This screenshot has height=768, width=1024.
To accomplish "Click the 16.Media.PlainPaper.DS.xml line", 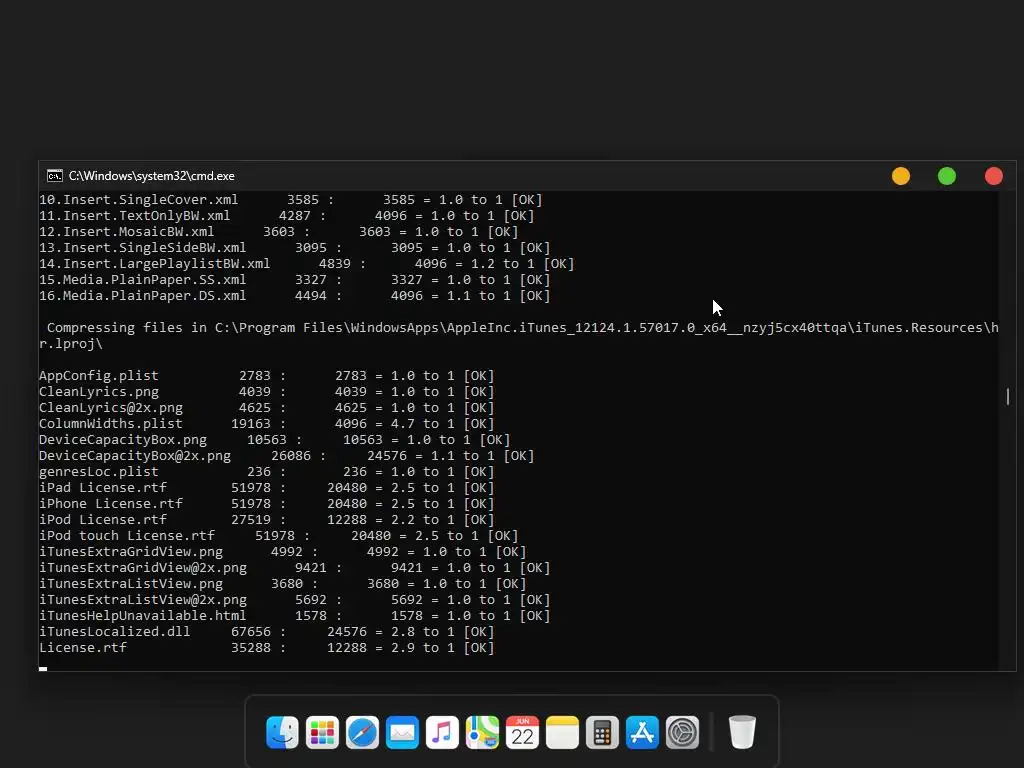I will 295,296.
